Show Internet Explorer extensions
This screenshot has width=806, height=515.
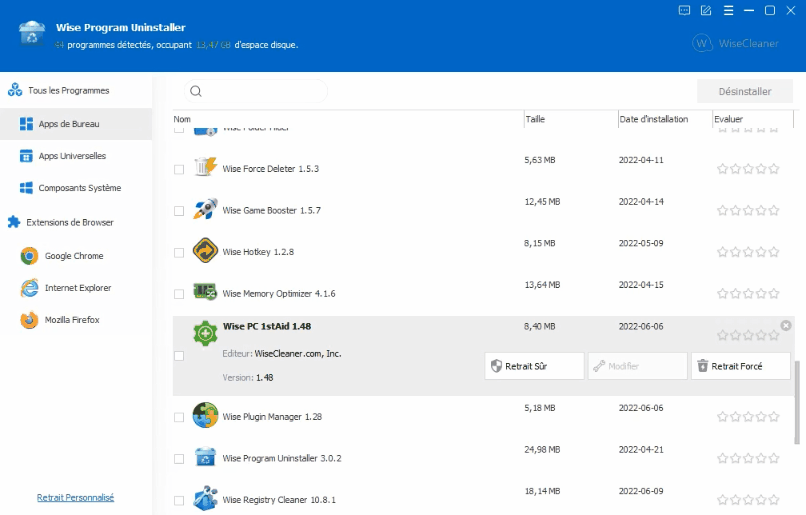pyautogui.click(x=76, y=288)
